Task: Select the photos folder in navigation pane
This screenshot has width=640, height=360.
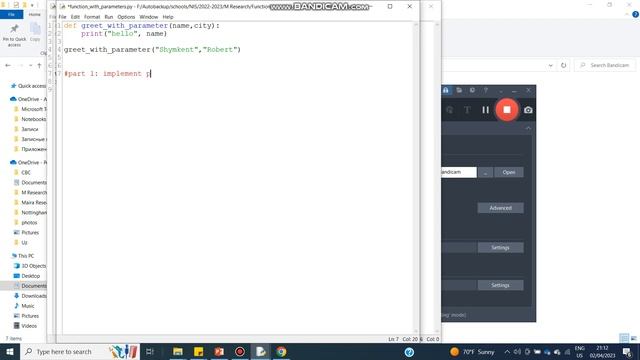Action: pyautogui.click(x=26, y=222)
